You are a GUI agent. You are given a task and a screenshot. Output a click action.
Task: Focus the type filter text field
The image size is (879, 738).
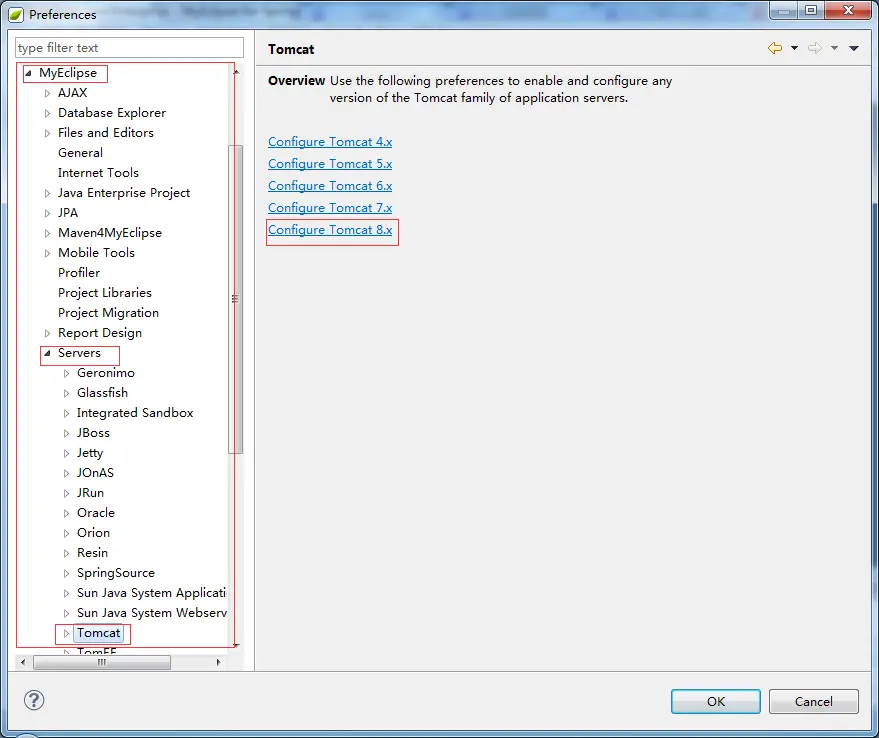tap(129, 48)
